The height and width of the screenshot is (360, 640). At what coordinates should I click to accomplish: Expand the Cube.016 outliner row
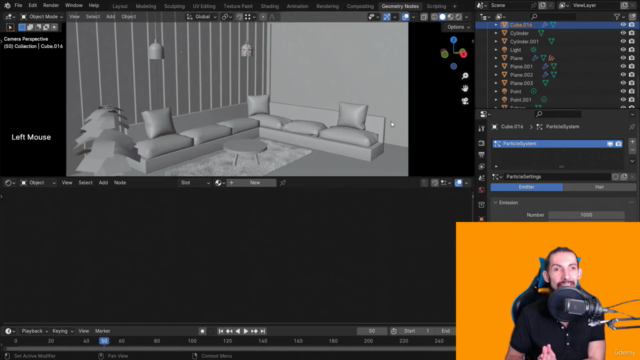click(x=496, y=25)
